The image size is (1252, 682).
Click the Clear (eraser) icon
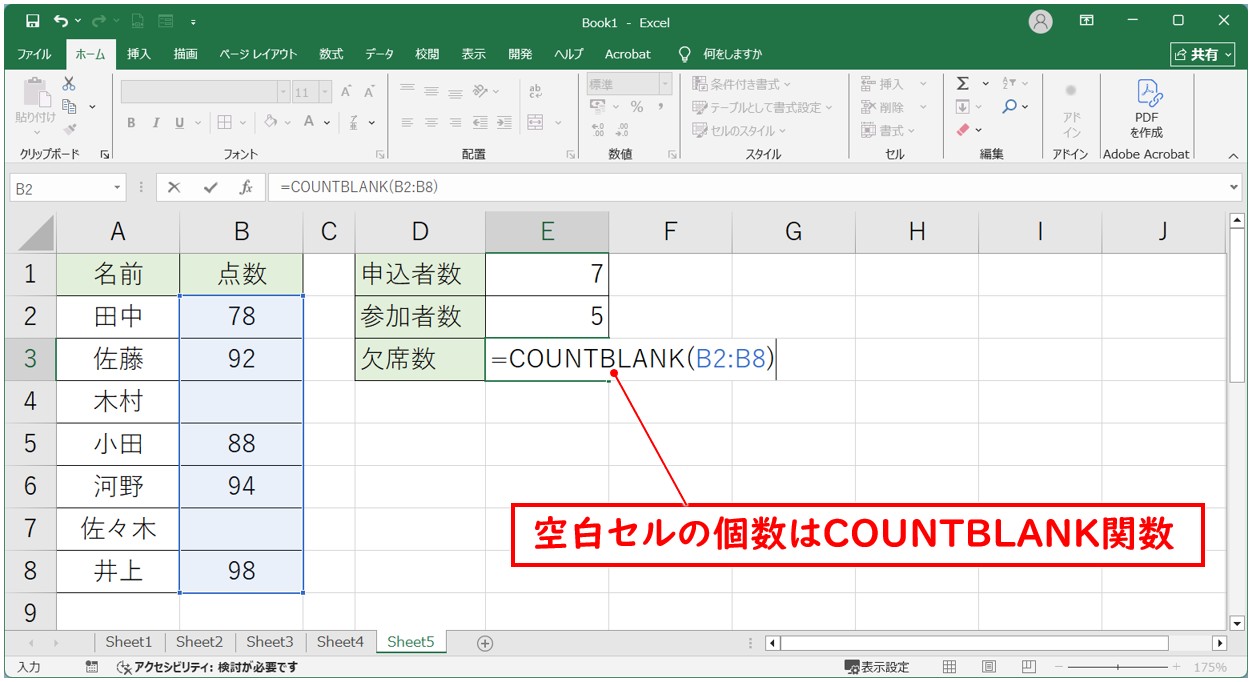point(961,129)
